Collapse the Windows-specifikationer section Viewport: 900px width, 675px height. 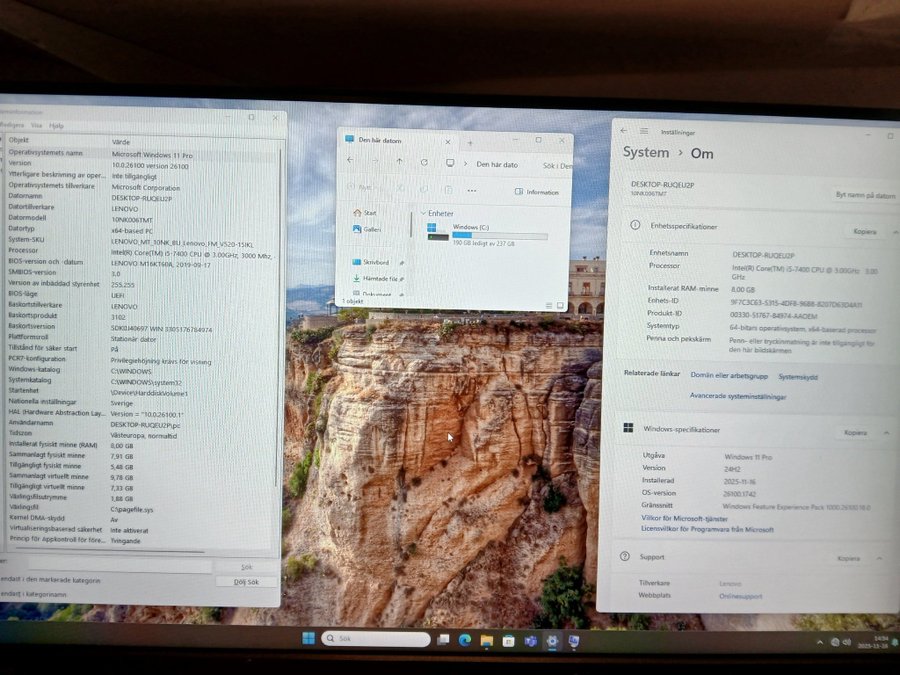click(886, 432)
